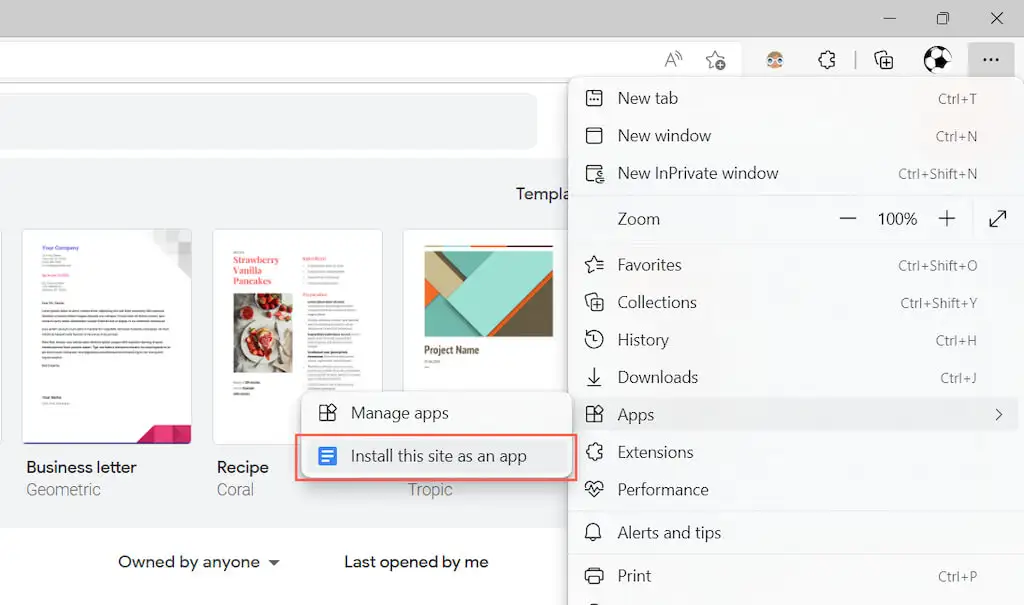The image size is (1024, 605).
Task: Open the Business letter template thumbnail
Action: [106, 336]
